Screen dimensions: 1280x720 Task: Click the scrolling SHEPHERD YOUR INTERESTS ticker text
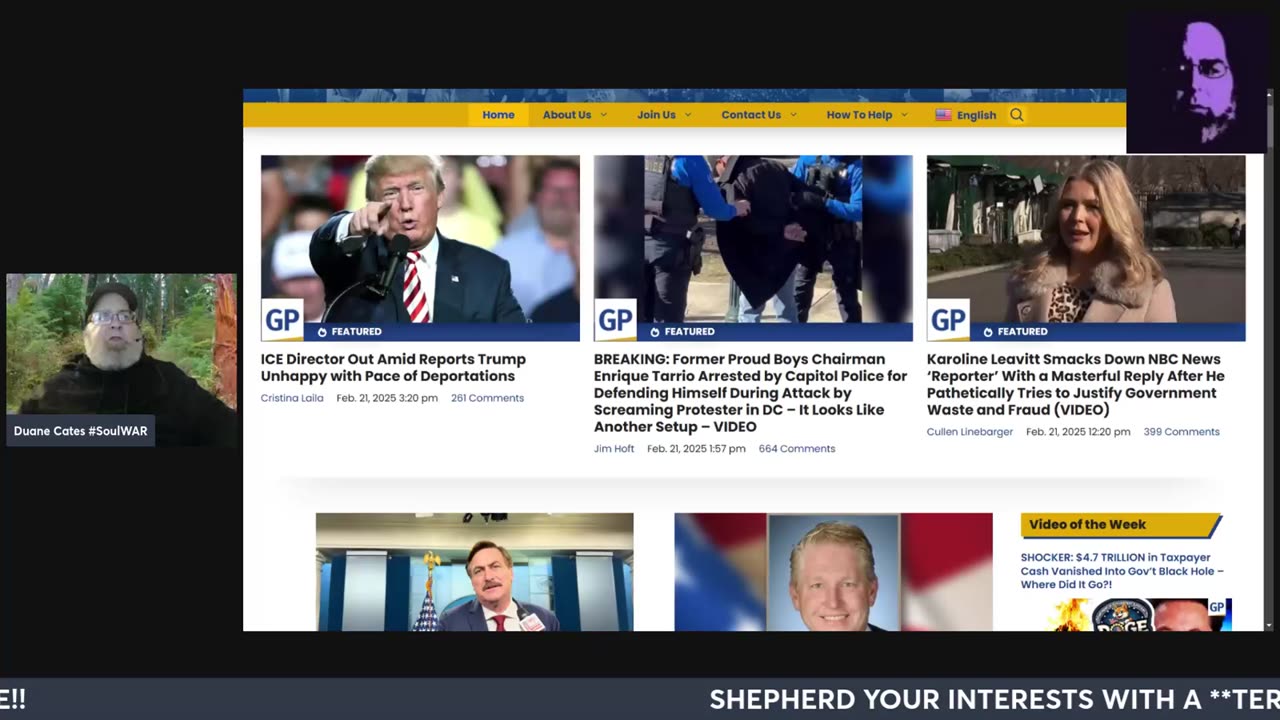[994, 700]
